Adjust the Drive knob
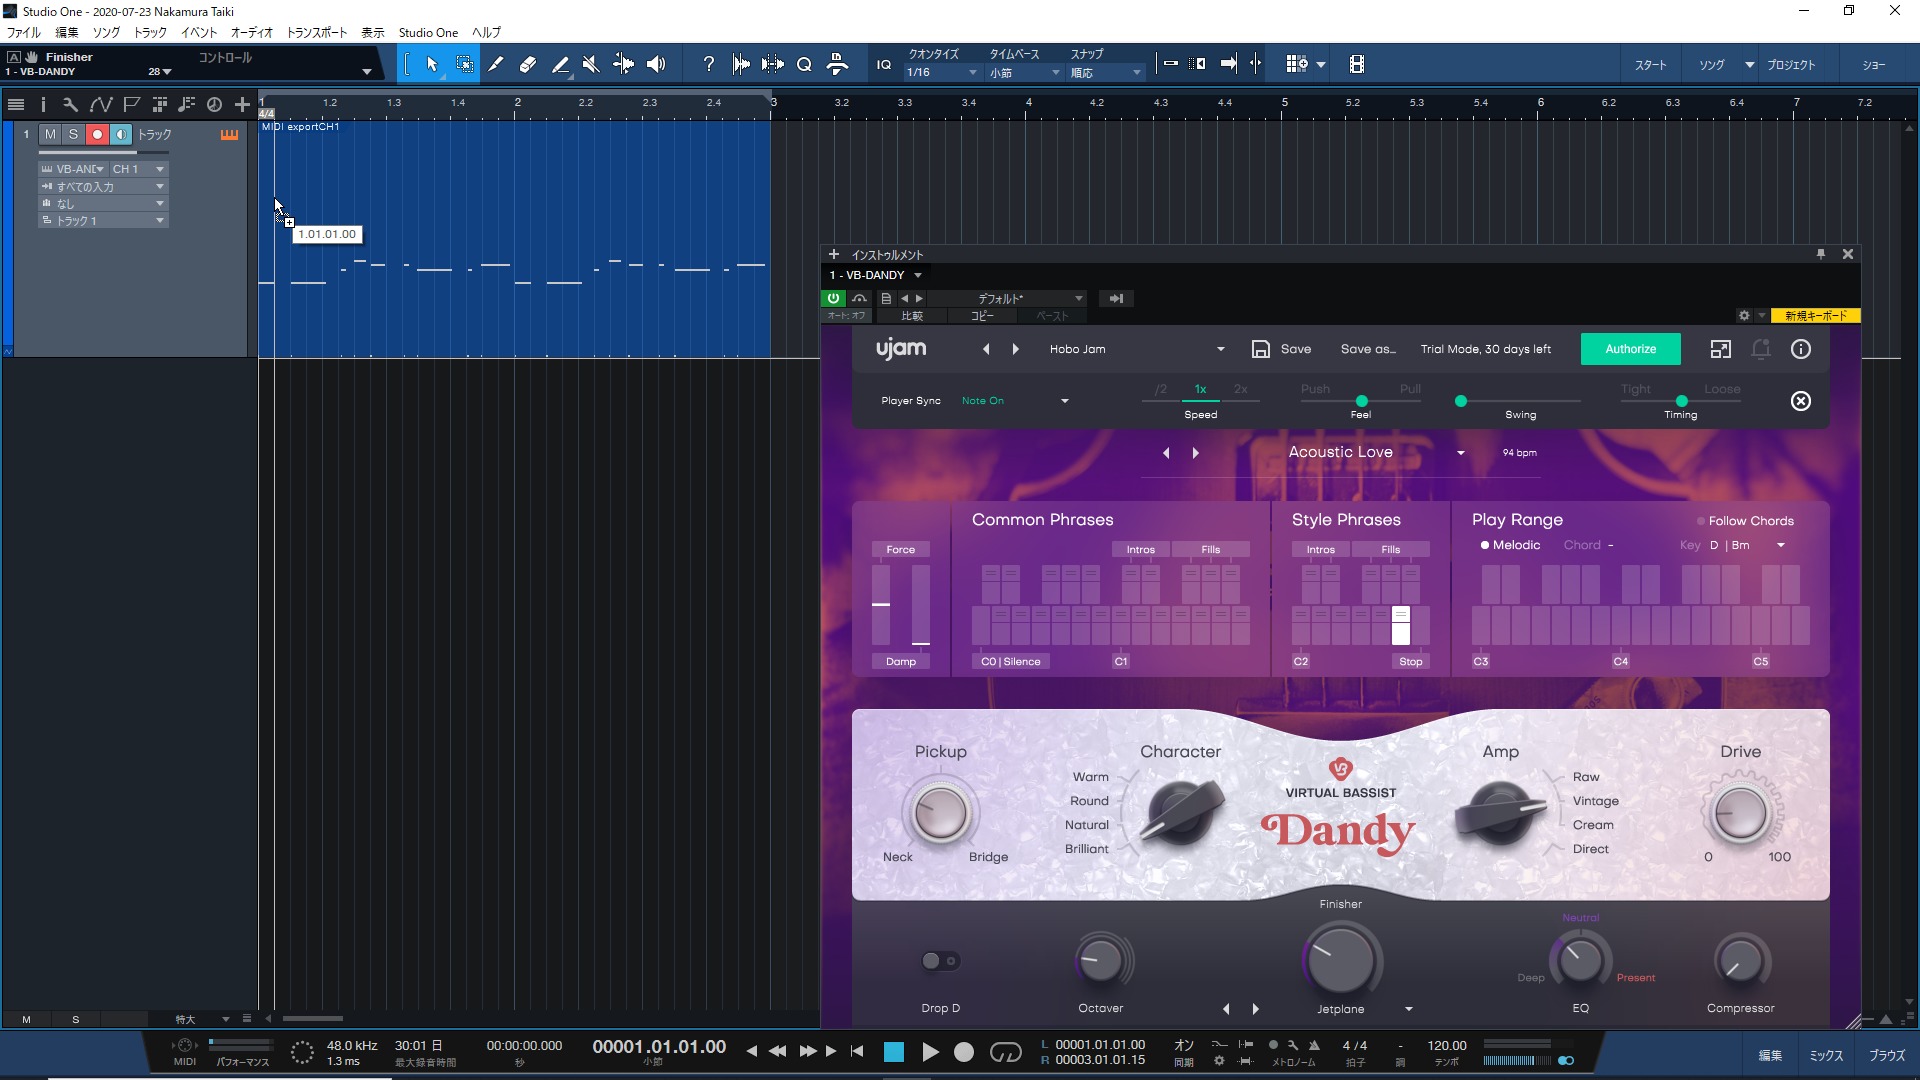1920x1080 pixels. 1741,813
